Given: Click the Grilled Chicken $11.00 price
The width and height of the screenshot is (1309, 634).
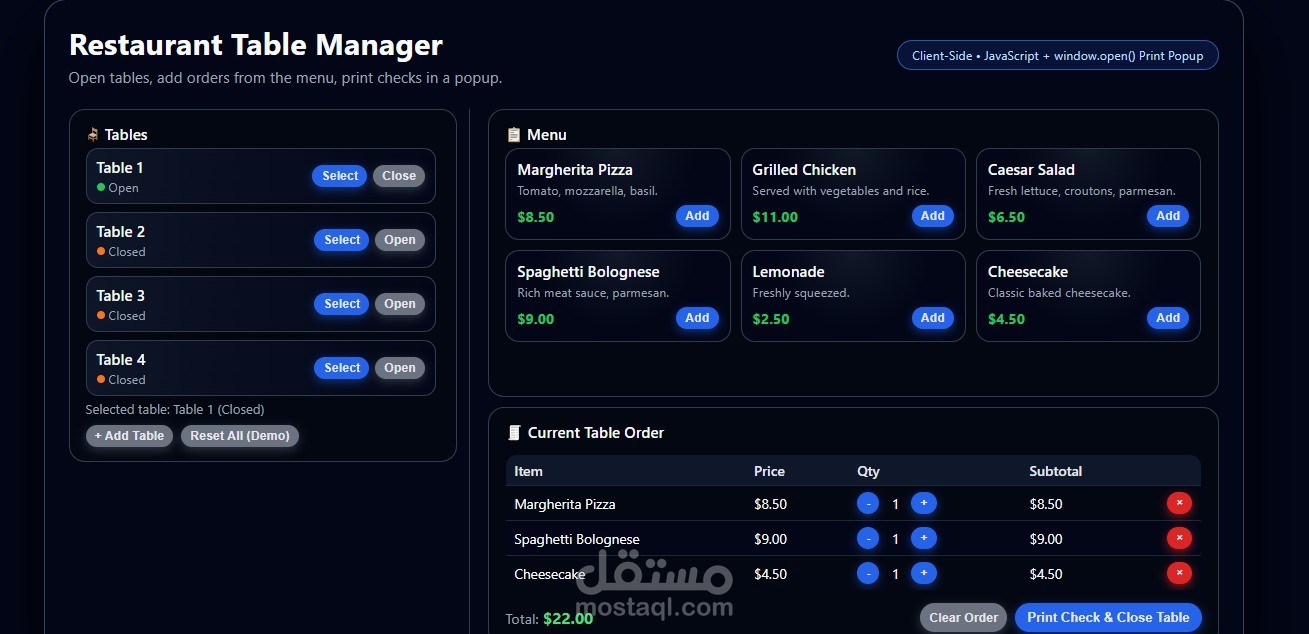Looking at the screenshot, I should tap(775, 217).
